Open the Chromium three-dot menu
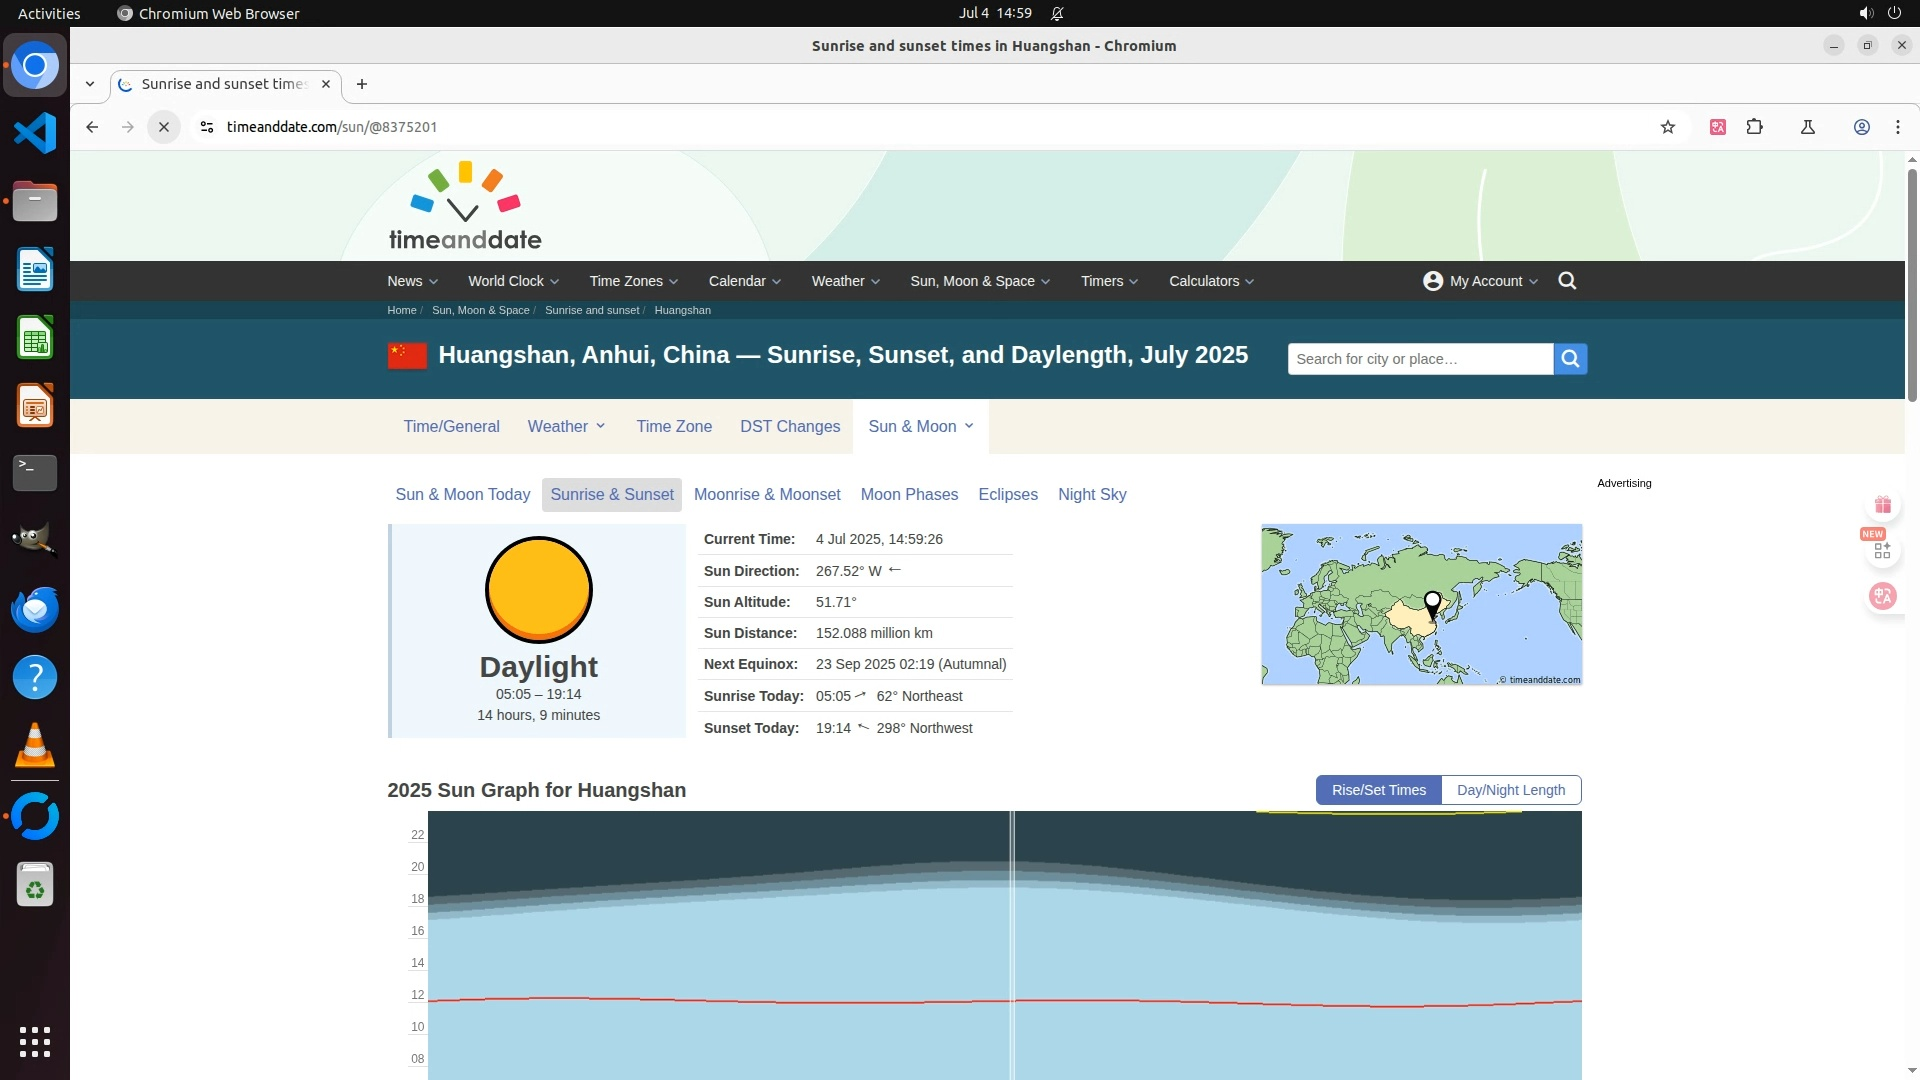This screenshot has width=1920, height=1080. click(x=1897, y=127)
